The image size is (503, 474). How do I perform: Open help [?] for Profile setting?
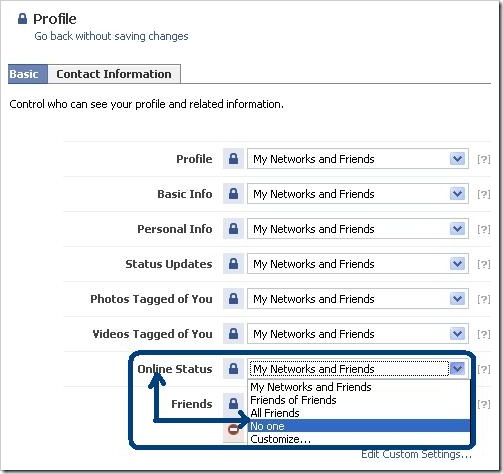pyautogui.click(x=483, y=159)
